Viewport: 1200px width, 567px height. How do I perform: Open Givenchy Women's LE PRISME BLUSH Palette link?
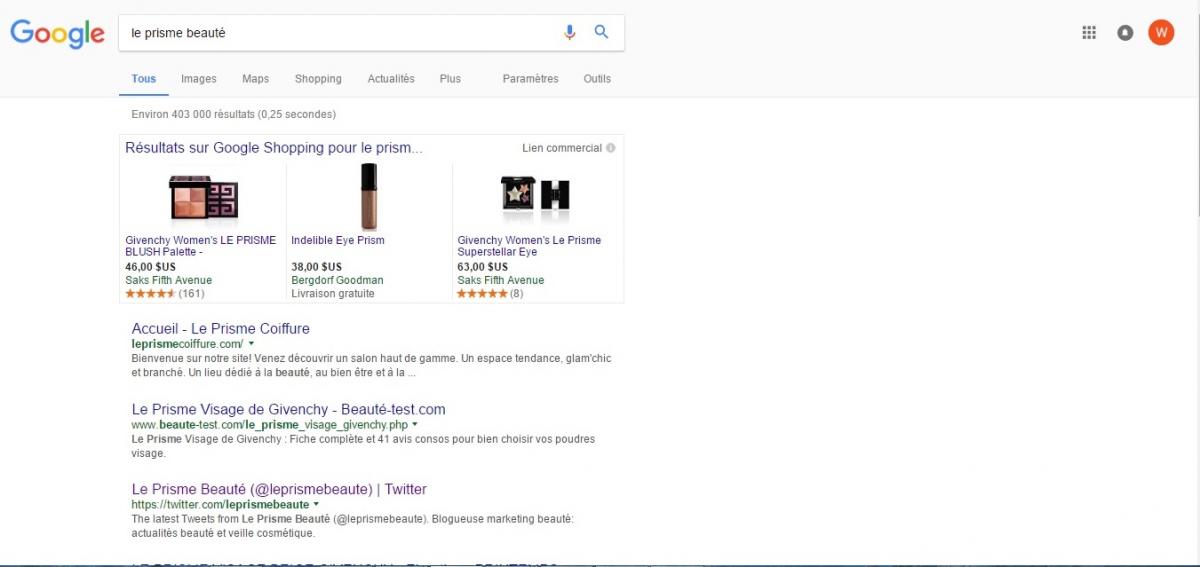coord(201,246)
